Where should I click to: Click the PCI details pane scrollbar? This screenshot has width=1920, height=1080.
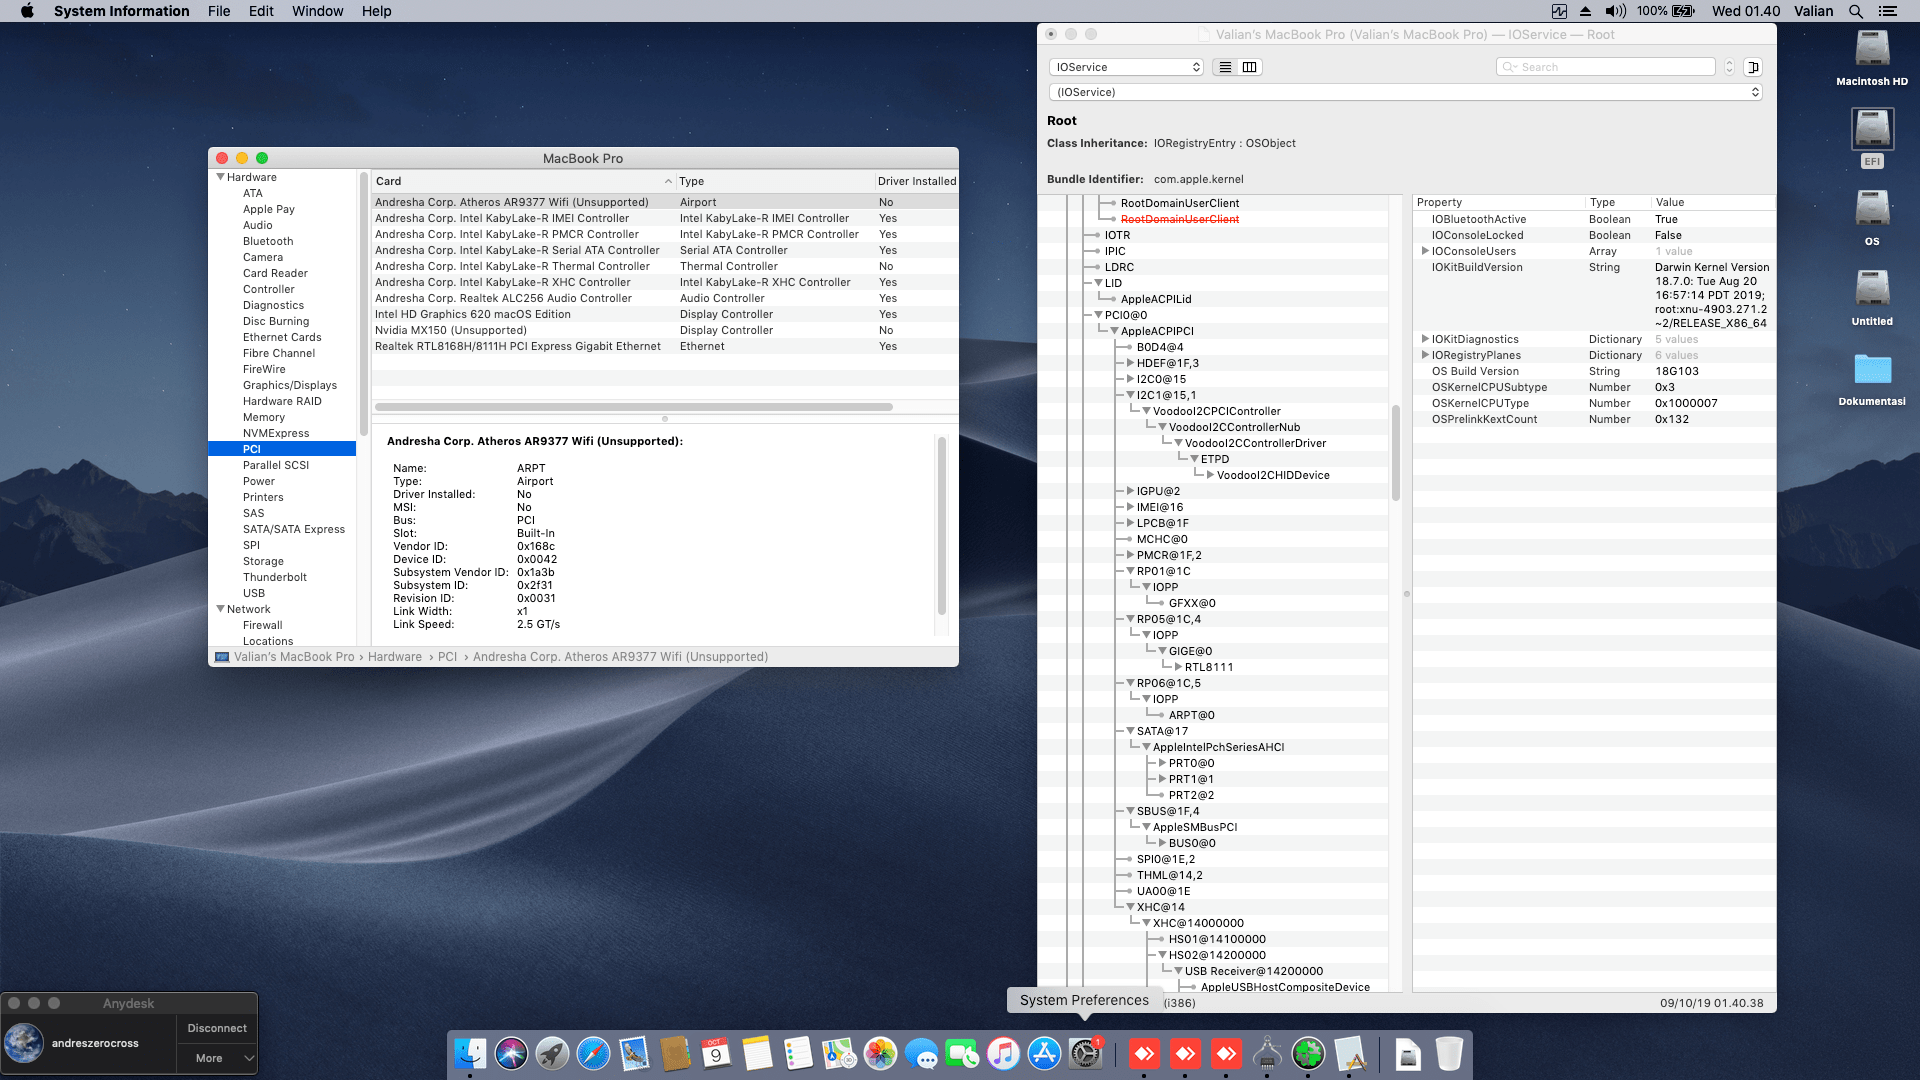click(x=942, y=526)
